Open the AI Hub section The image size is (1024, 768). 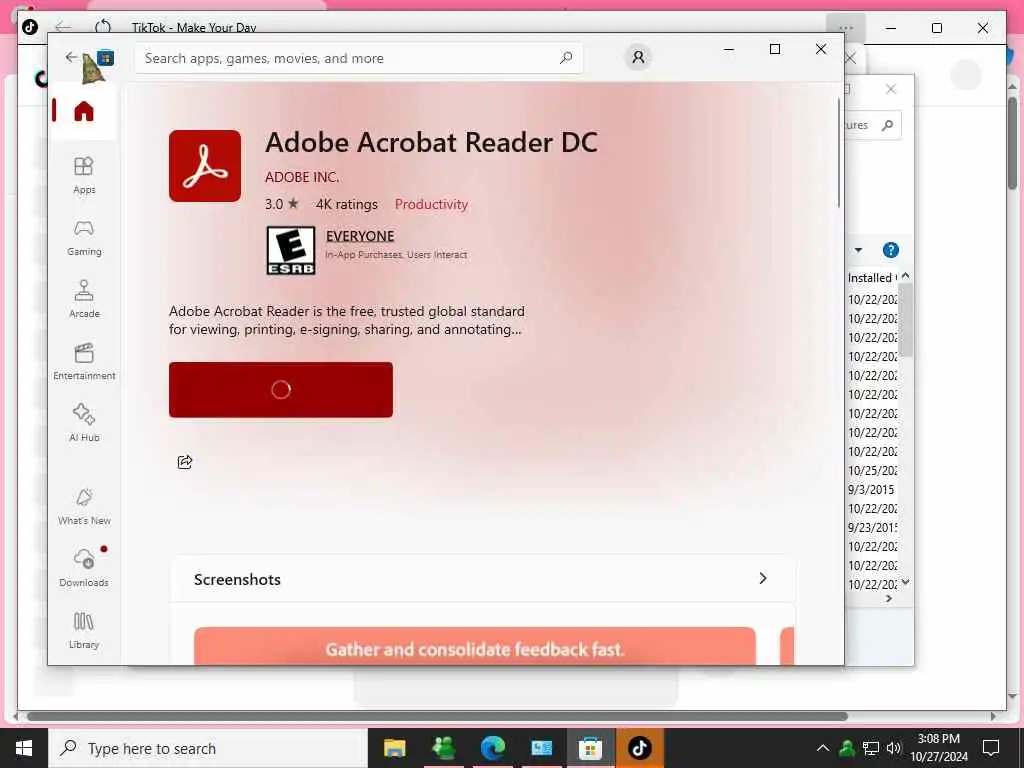pyautogui.click(x=84, y=423)
